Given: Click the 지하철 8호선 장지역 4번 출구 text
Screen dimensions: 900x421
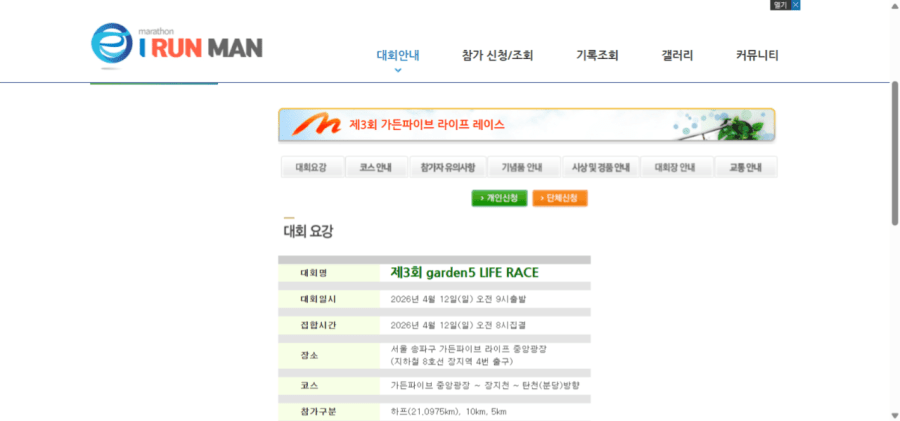Looking at the screenshot, I should [x=452, y=362].
